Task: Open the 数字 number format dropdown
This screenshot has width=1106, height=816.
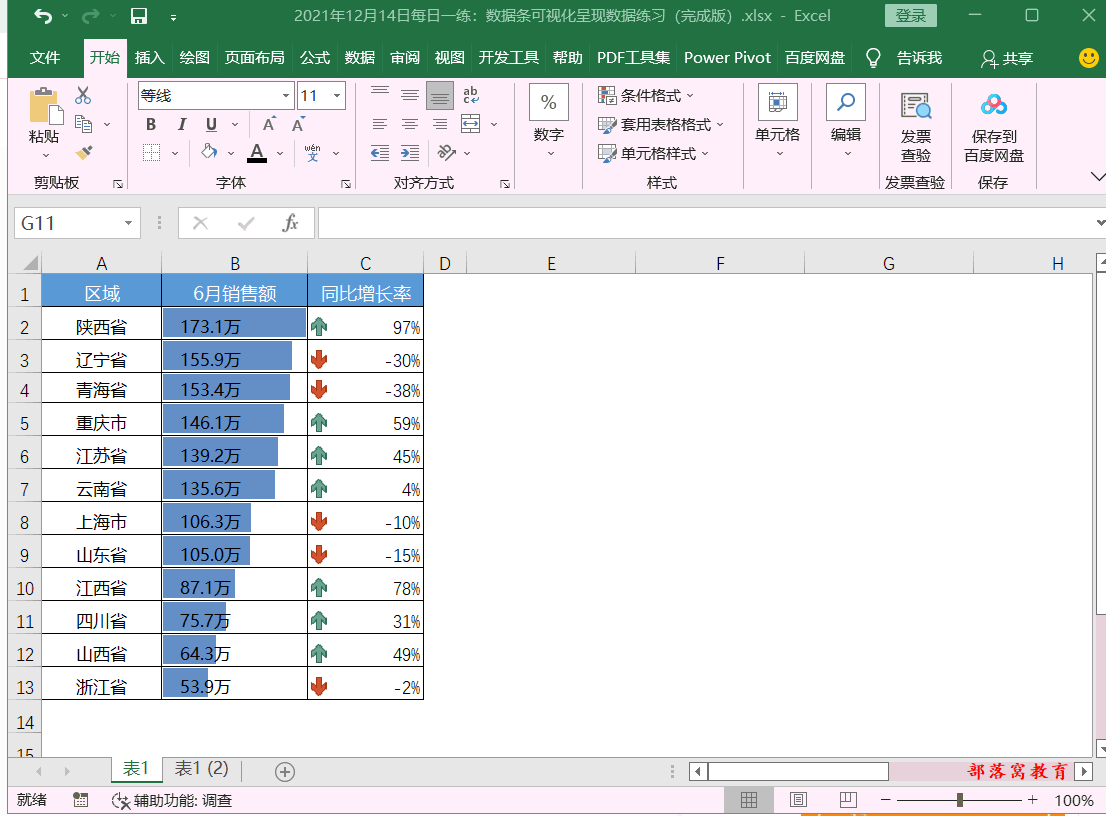Action: coord(549,121)
